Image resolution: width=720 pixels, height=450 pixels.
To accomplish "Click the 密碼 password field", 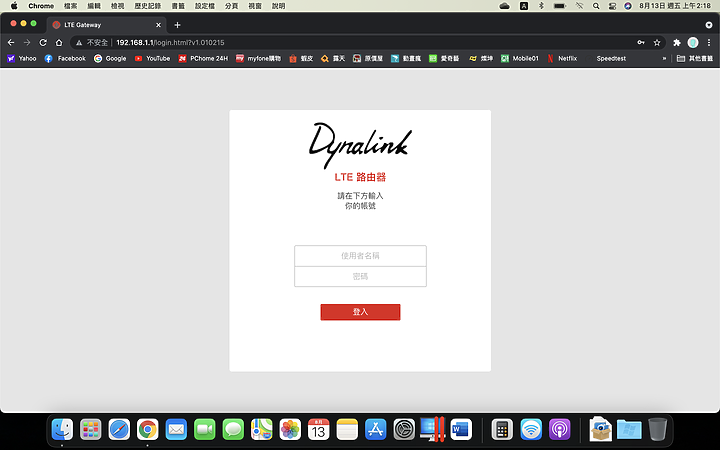I will tap(360, 276).
